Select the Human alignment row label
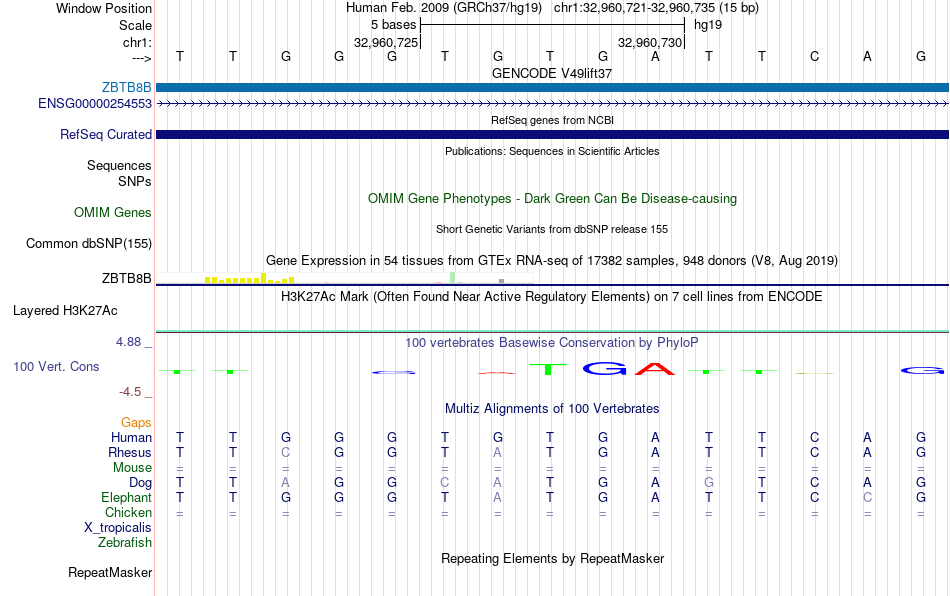 pos(131,437)
